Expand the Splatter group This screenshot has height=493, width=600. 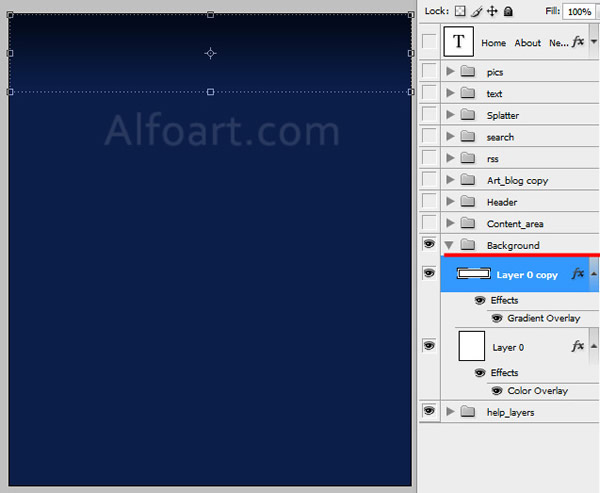(x=450, y=114)
